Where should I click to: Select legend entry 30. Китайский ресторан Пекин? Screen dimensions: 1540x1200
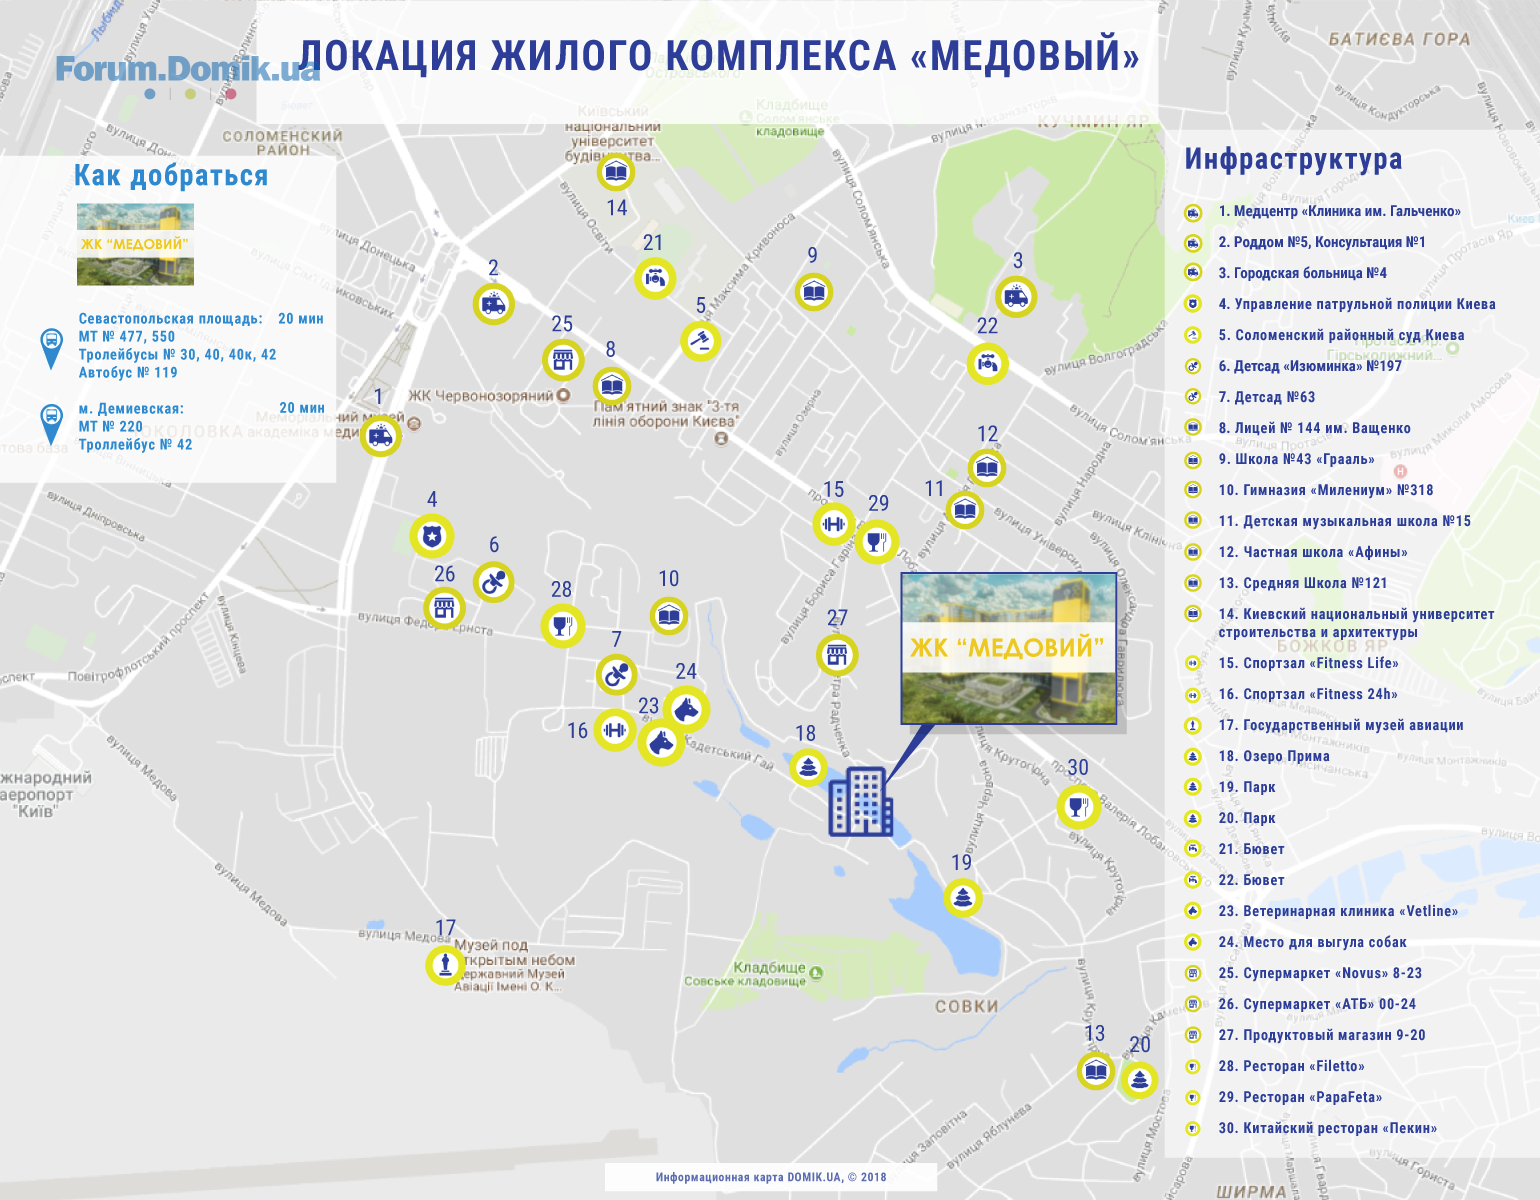coord(1328,1128)
